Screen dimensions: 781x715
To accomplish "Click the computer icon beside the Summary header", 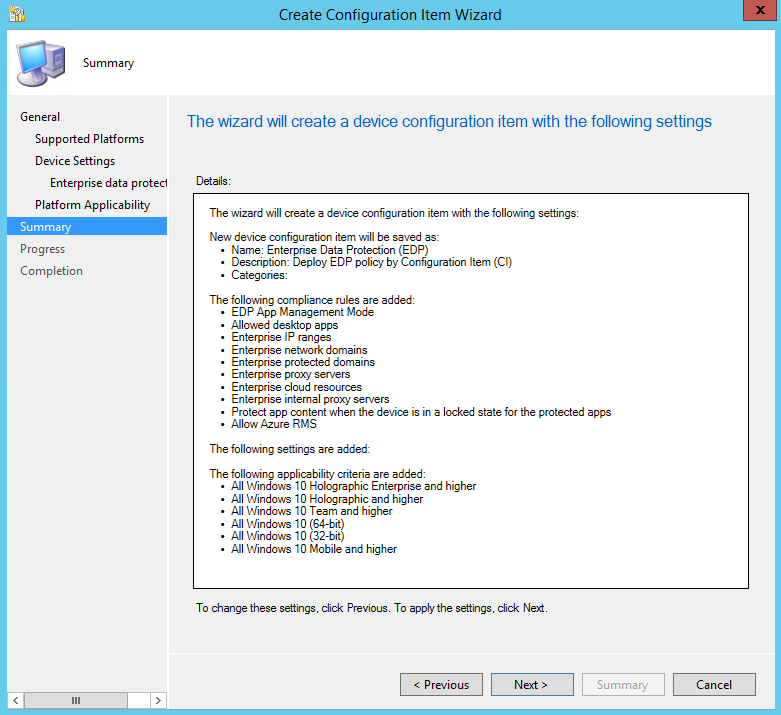I will (x=39, y=63).
